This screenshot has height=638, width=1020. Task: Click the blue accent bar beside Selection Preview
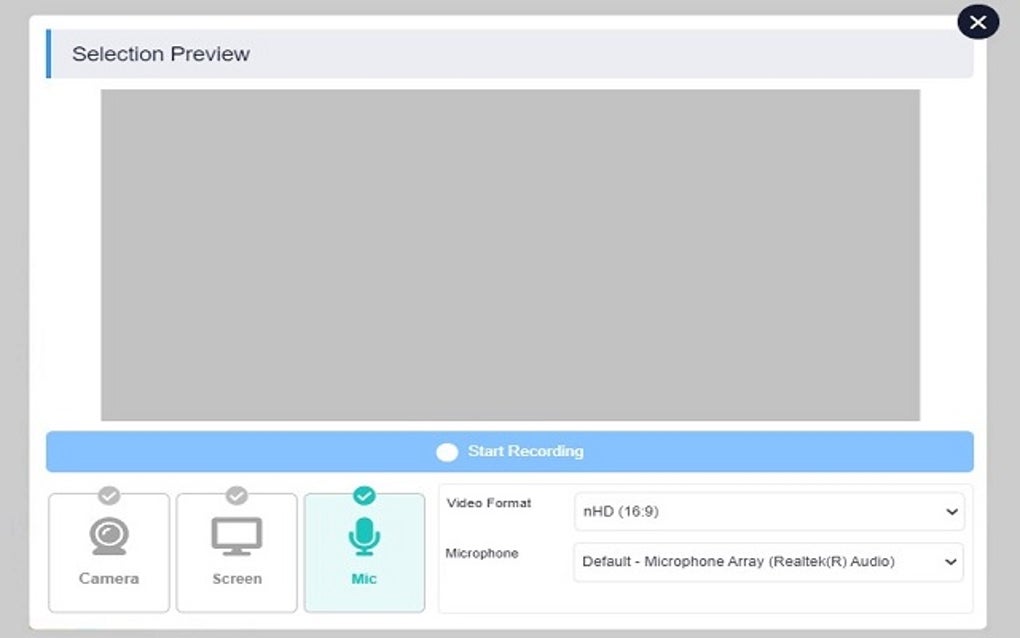point(47,54)
